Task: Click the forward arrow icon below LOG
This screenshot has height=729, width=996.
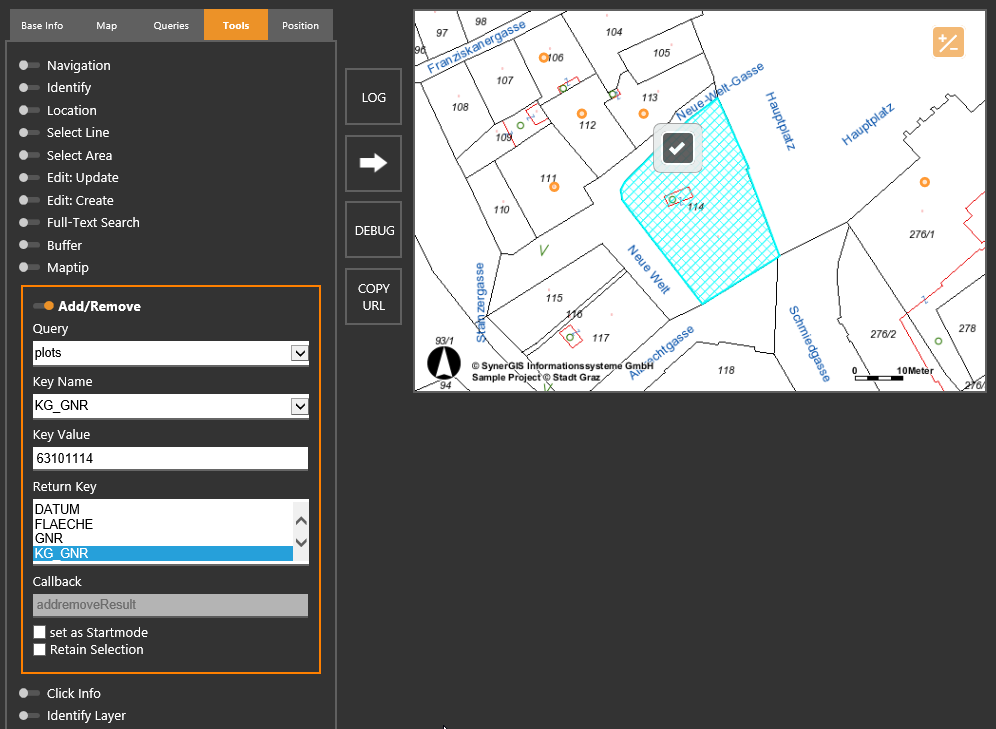Action: [x=372, y=162]
